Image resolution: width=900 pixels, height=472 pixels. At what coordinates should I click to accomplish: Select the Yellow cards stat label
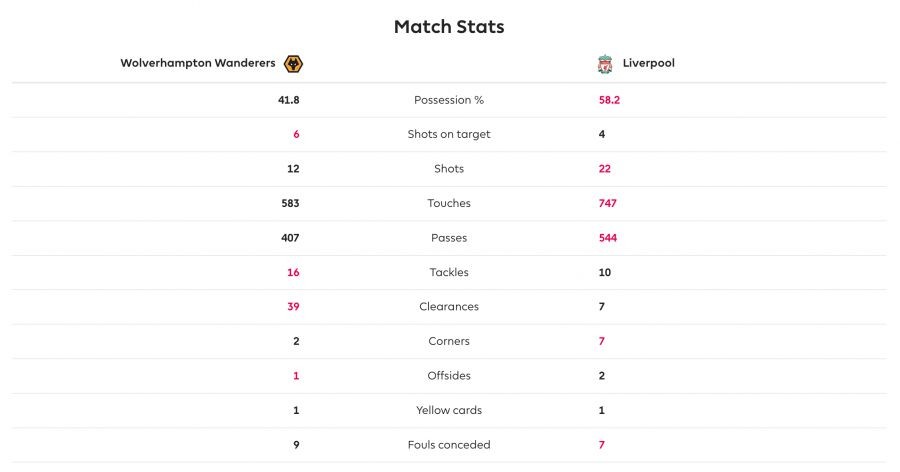coord(449,410)
